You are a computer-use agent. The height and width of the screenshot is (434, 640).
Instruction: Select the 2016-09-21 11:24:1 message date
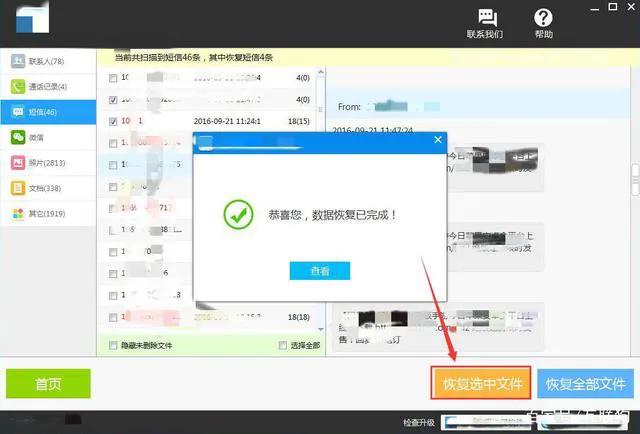click(x=227, y=121)
